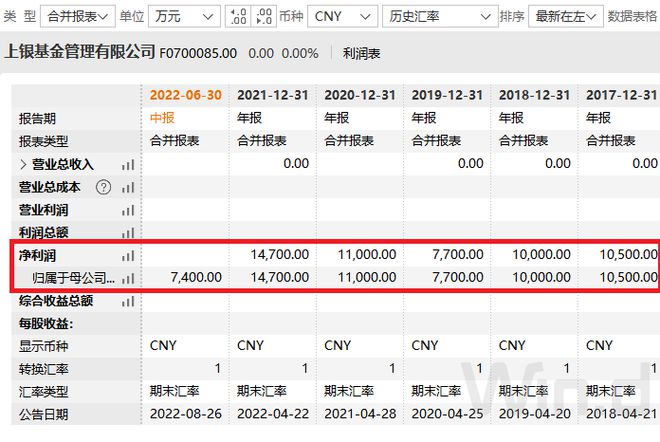Viewport: 660px width, 442px height.
Task: Select the 2022-06-30 column header
Action: [186, 95]
